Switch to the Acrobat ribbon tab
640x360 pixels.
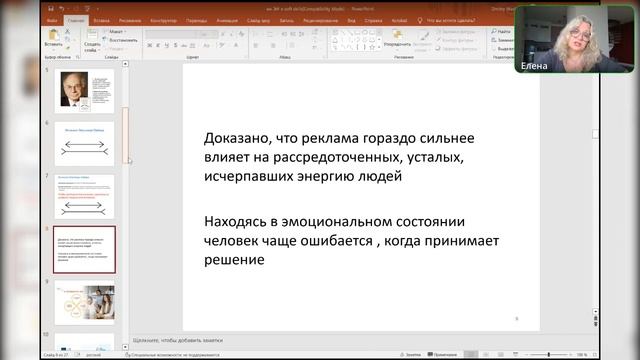click(x=399, y=20)
